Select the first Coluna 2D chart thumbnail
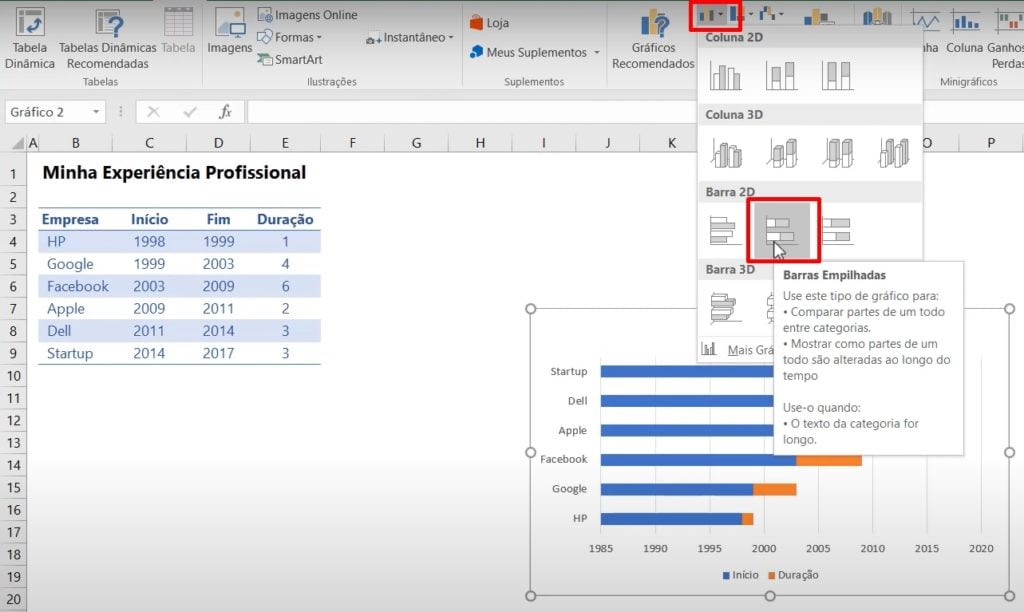Viewport: 1024px width, 612px height. [x=725, y=73]
